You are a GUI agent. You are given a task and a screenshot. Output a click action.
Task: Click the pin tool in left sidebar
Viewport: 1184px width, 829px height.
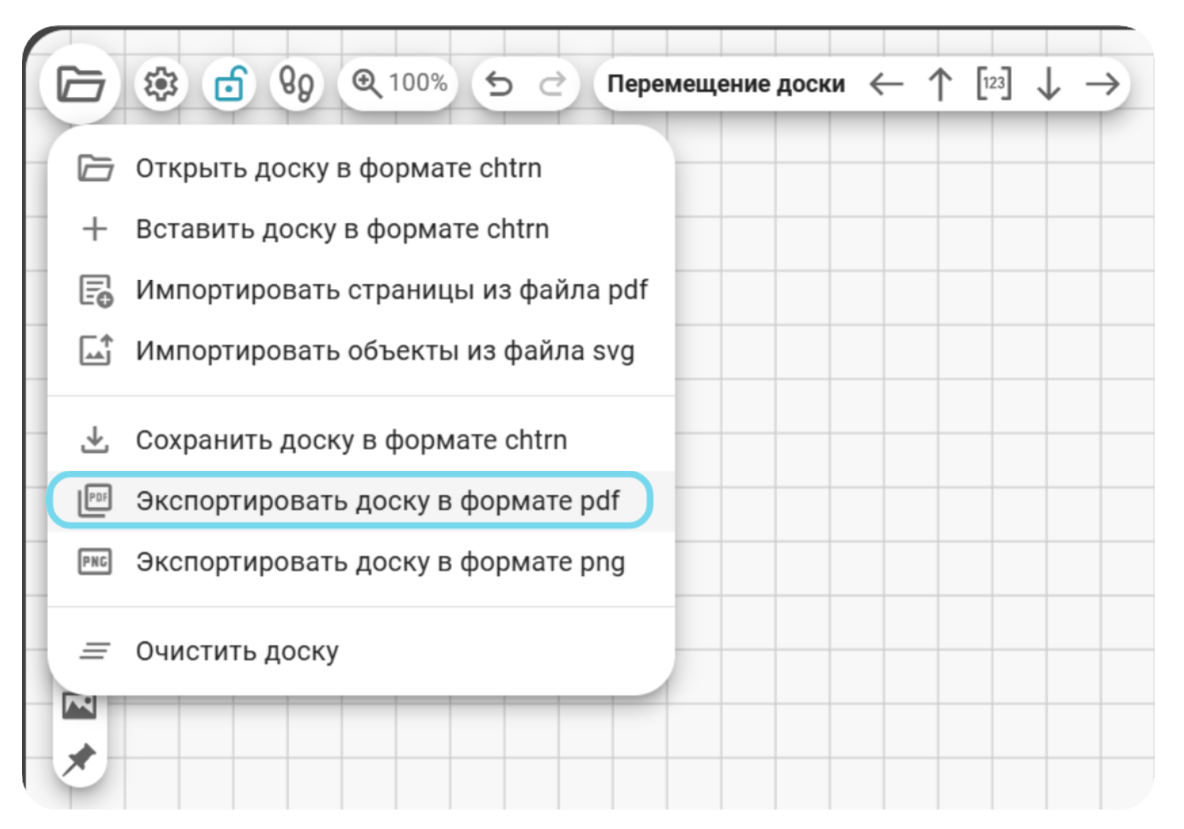coord(79,759)
